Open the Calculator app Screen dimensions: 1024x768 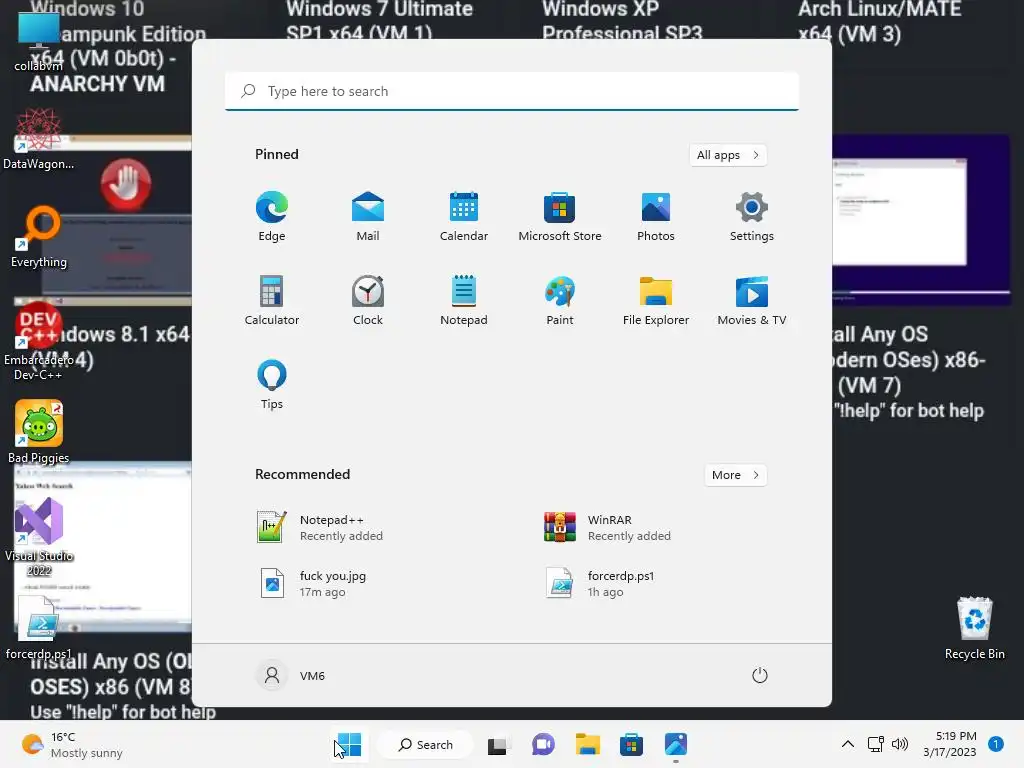(272, 300)
